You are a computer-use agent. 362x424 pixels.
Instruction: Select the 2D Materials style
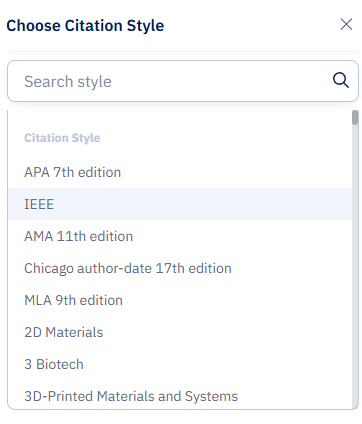coord(180,332)
